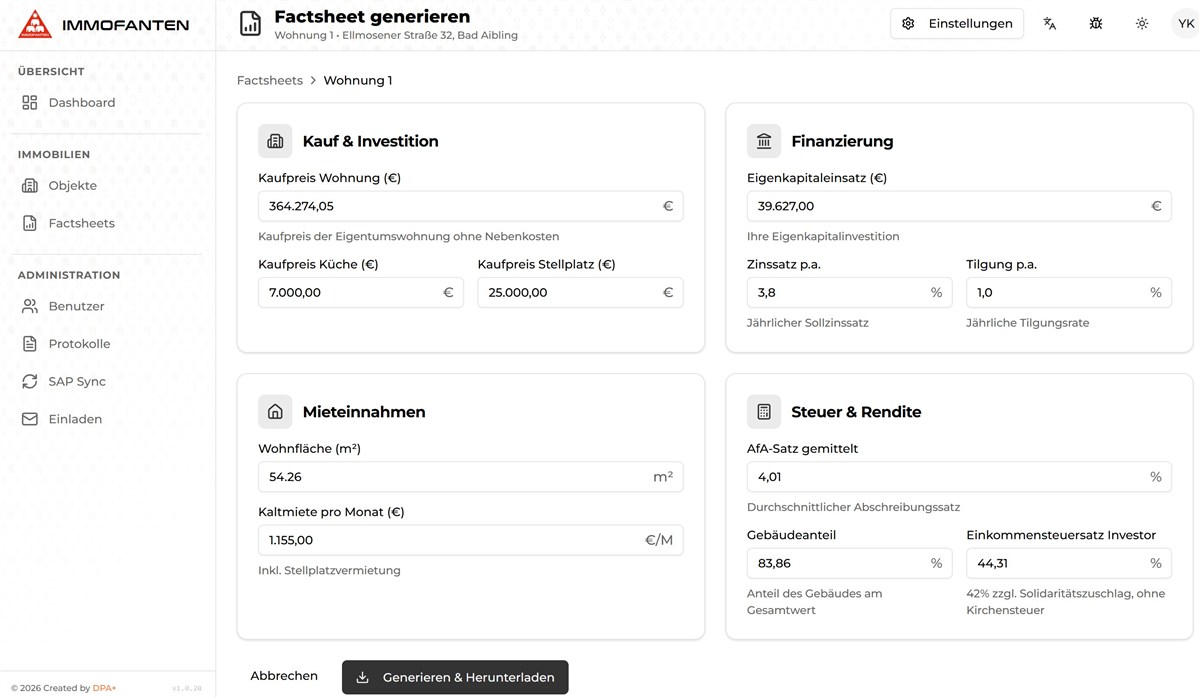Viewport: 1200px width, 698px height.
Task: Navigate back via the Factsheets breadcrumb
Action: point(269,80)
